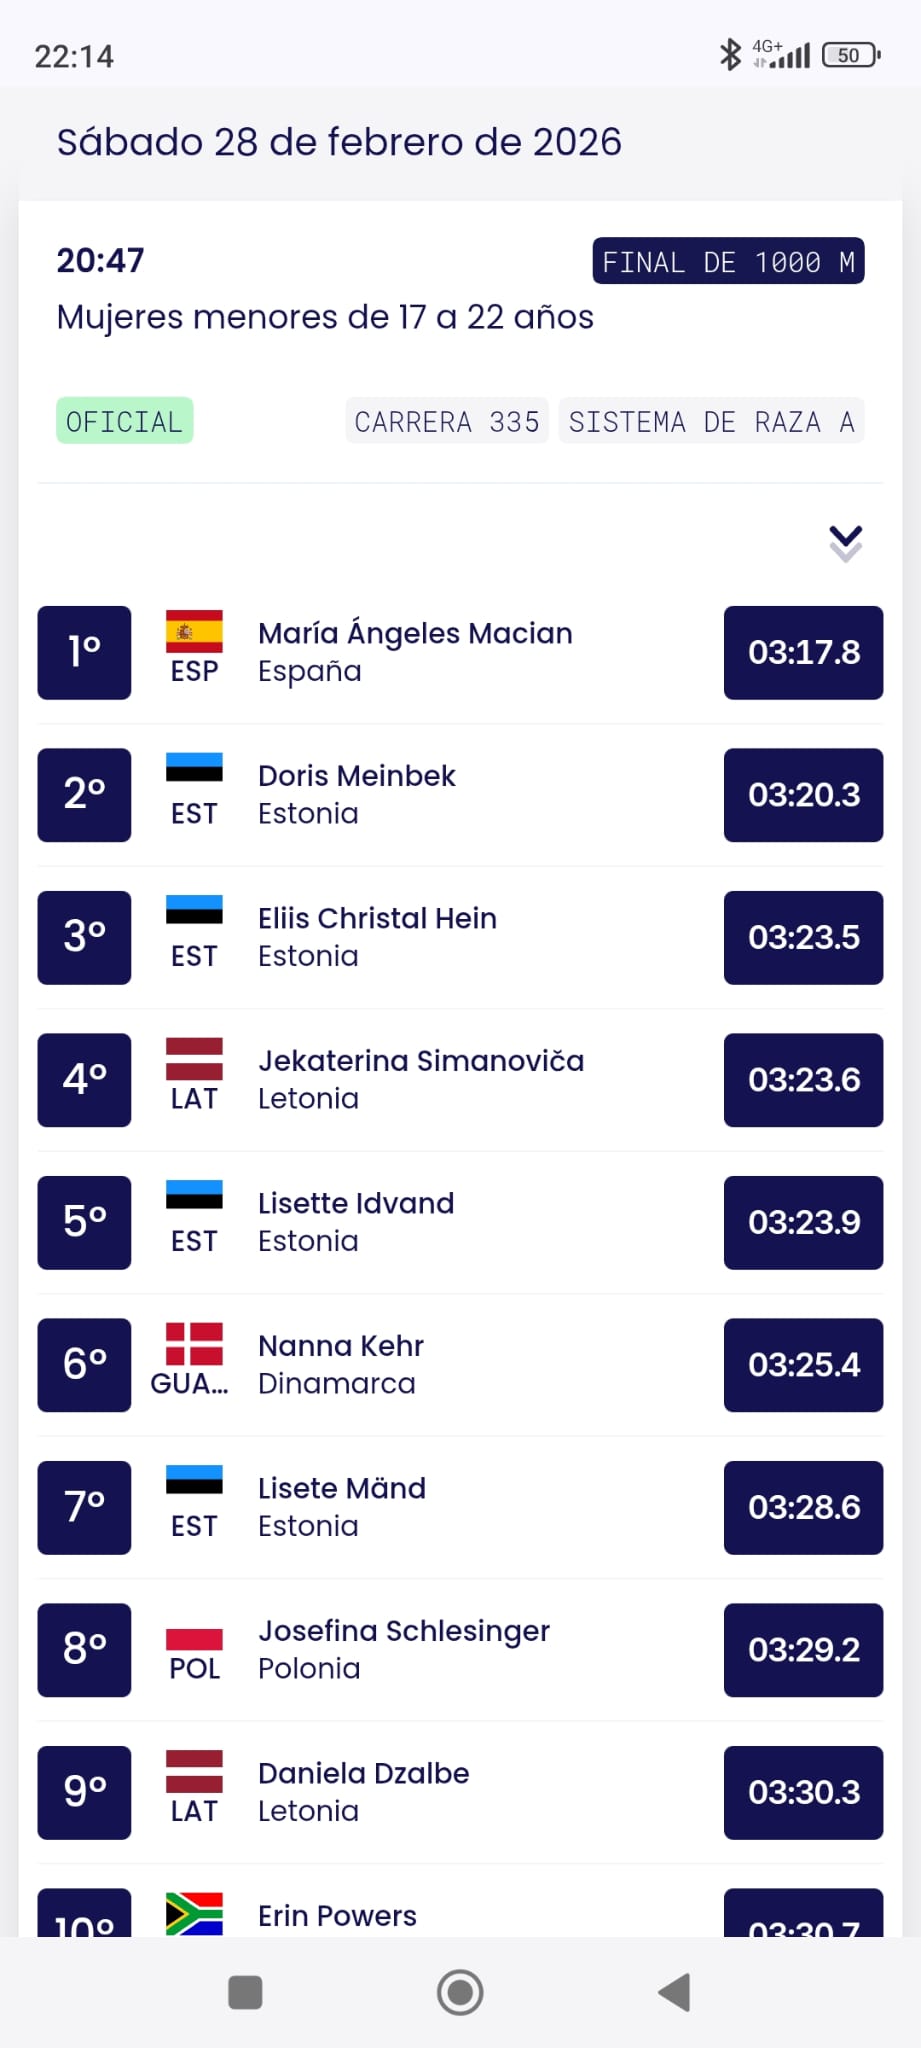
Task: Open recent apps with square button
Action: (x=245, y=1992)
